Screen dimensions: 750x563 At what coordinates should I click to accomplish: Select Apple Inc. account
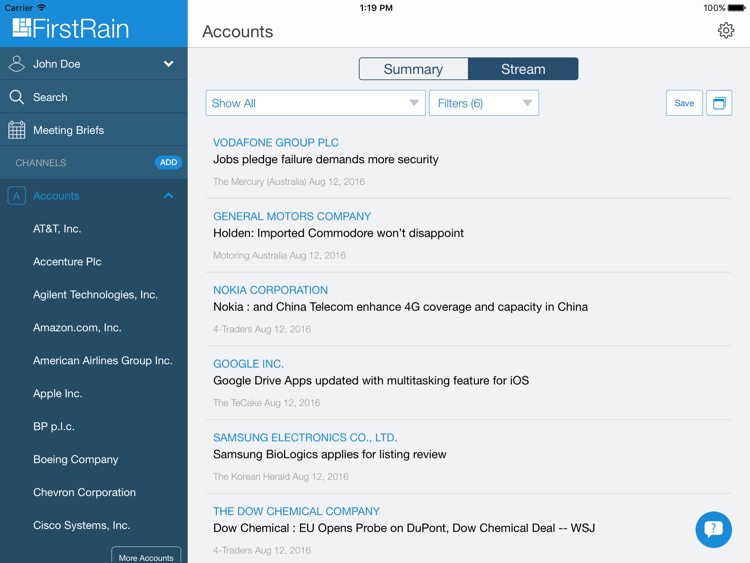pos(57,394)
